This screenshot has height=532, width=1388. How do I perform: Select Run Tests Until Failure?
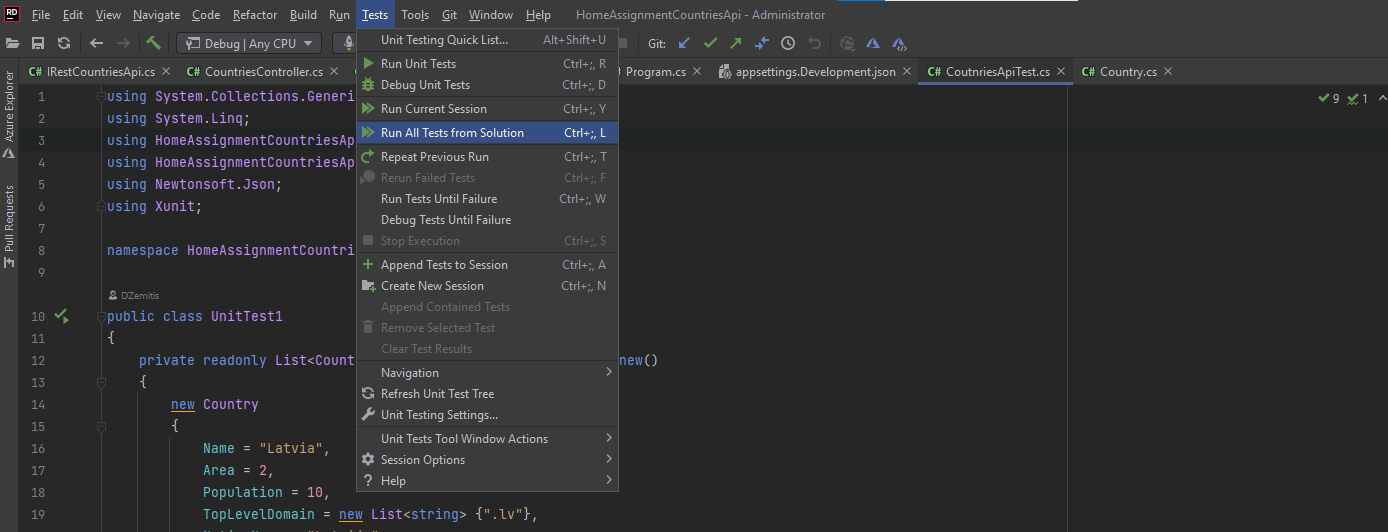[x=487, y=199]
